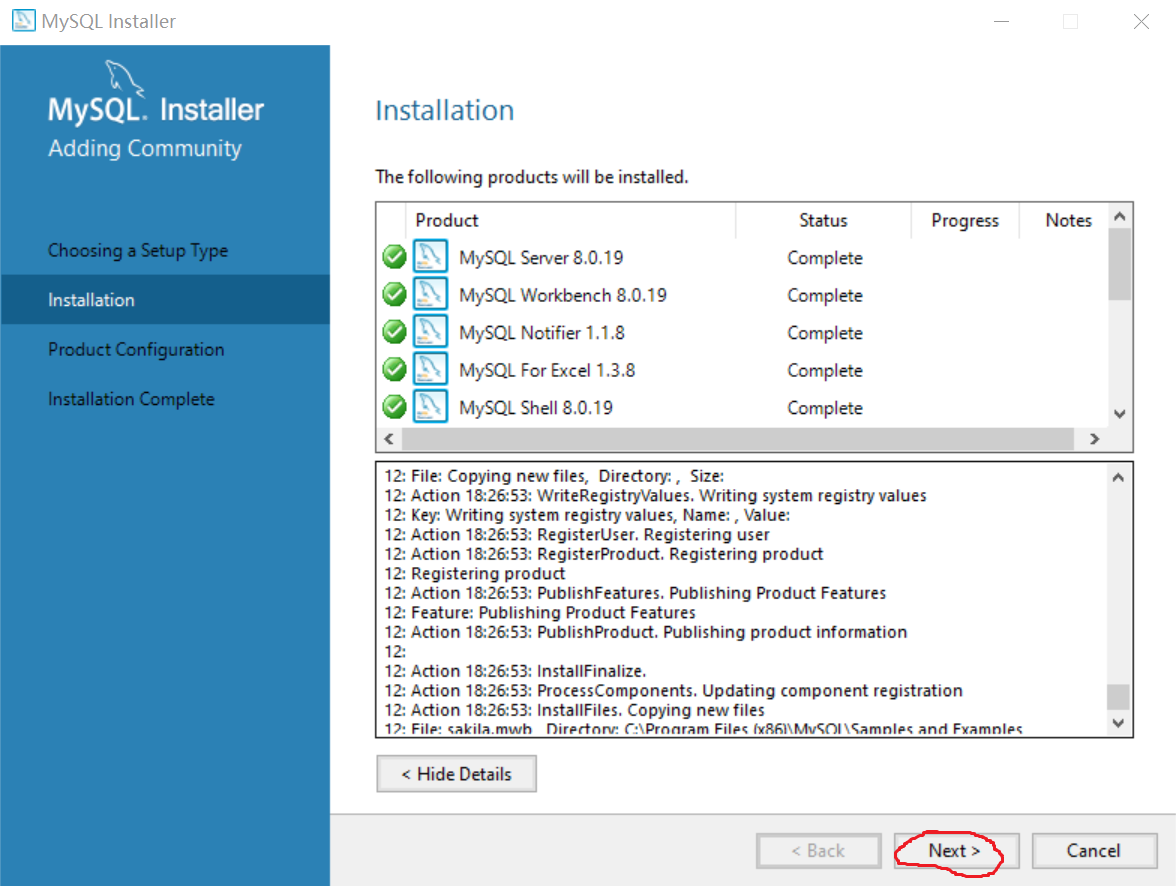This screenshot has height=886, width=1176.
Task: Click the MySQL For Excel 1.3.8 product icon
Action: pyautogui.click(x=430, y=369)
